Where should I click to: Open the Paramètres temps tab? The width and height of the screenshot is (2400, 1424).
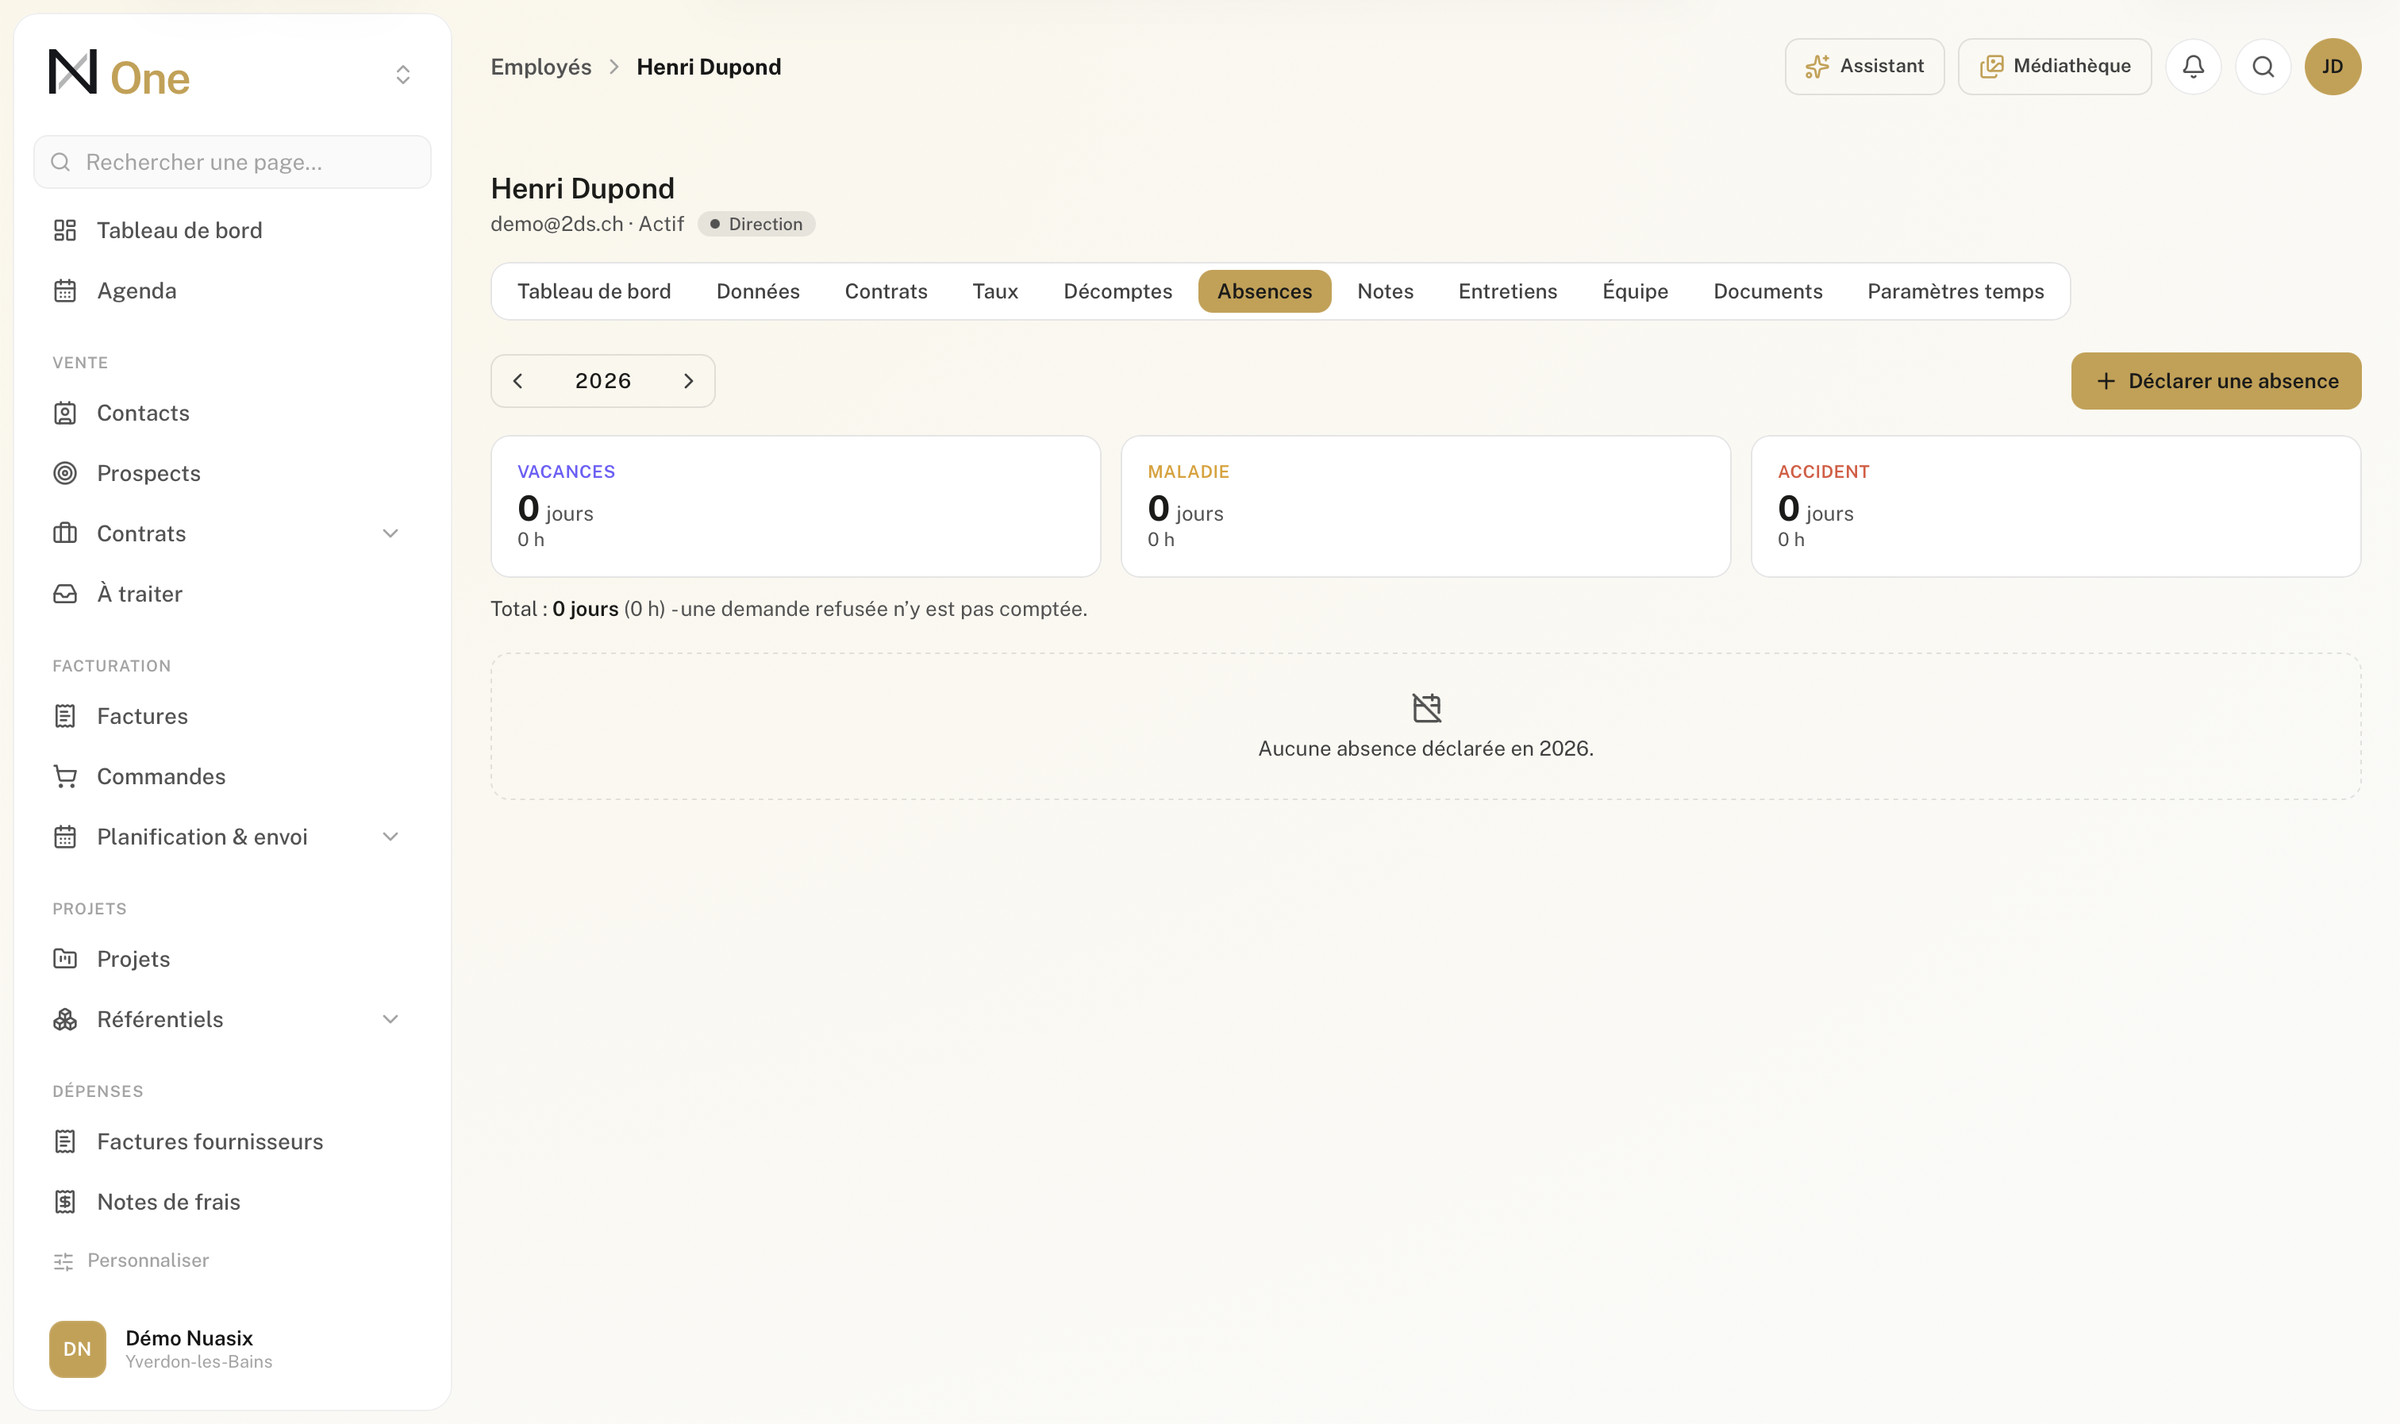1955,291
